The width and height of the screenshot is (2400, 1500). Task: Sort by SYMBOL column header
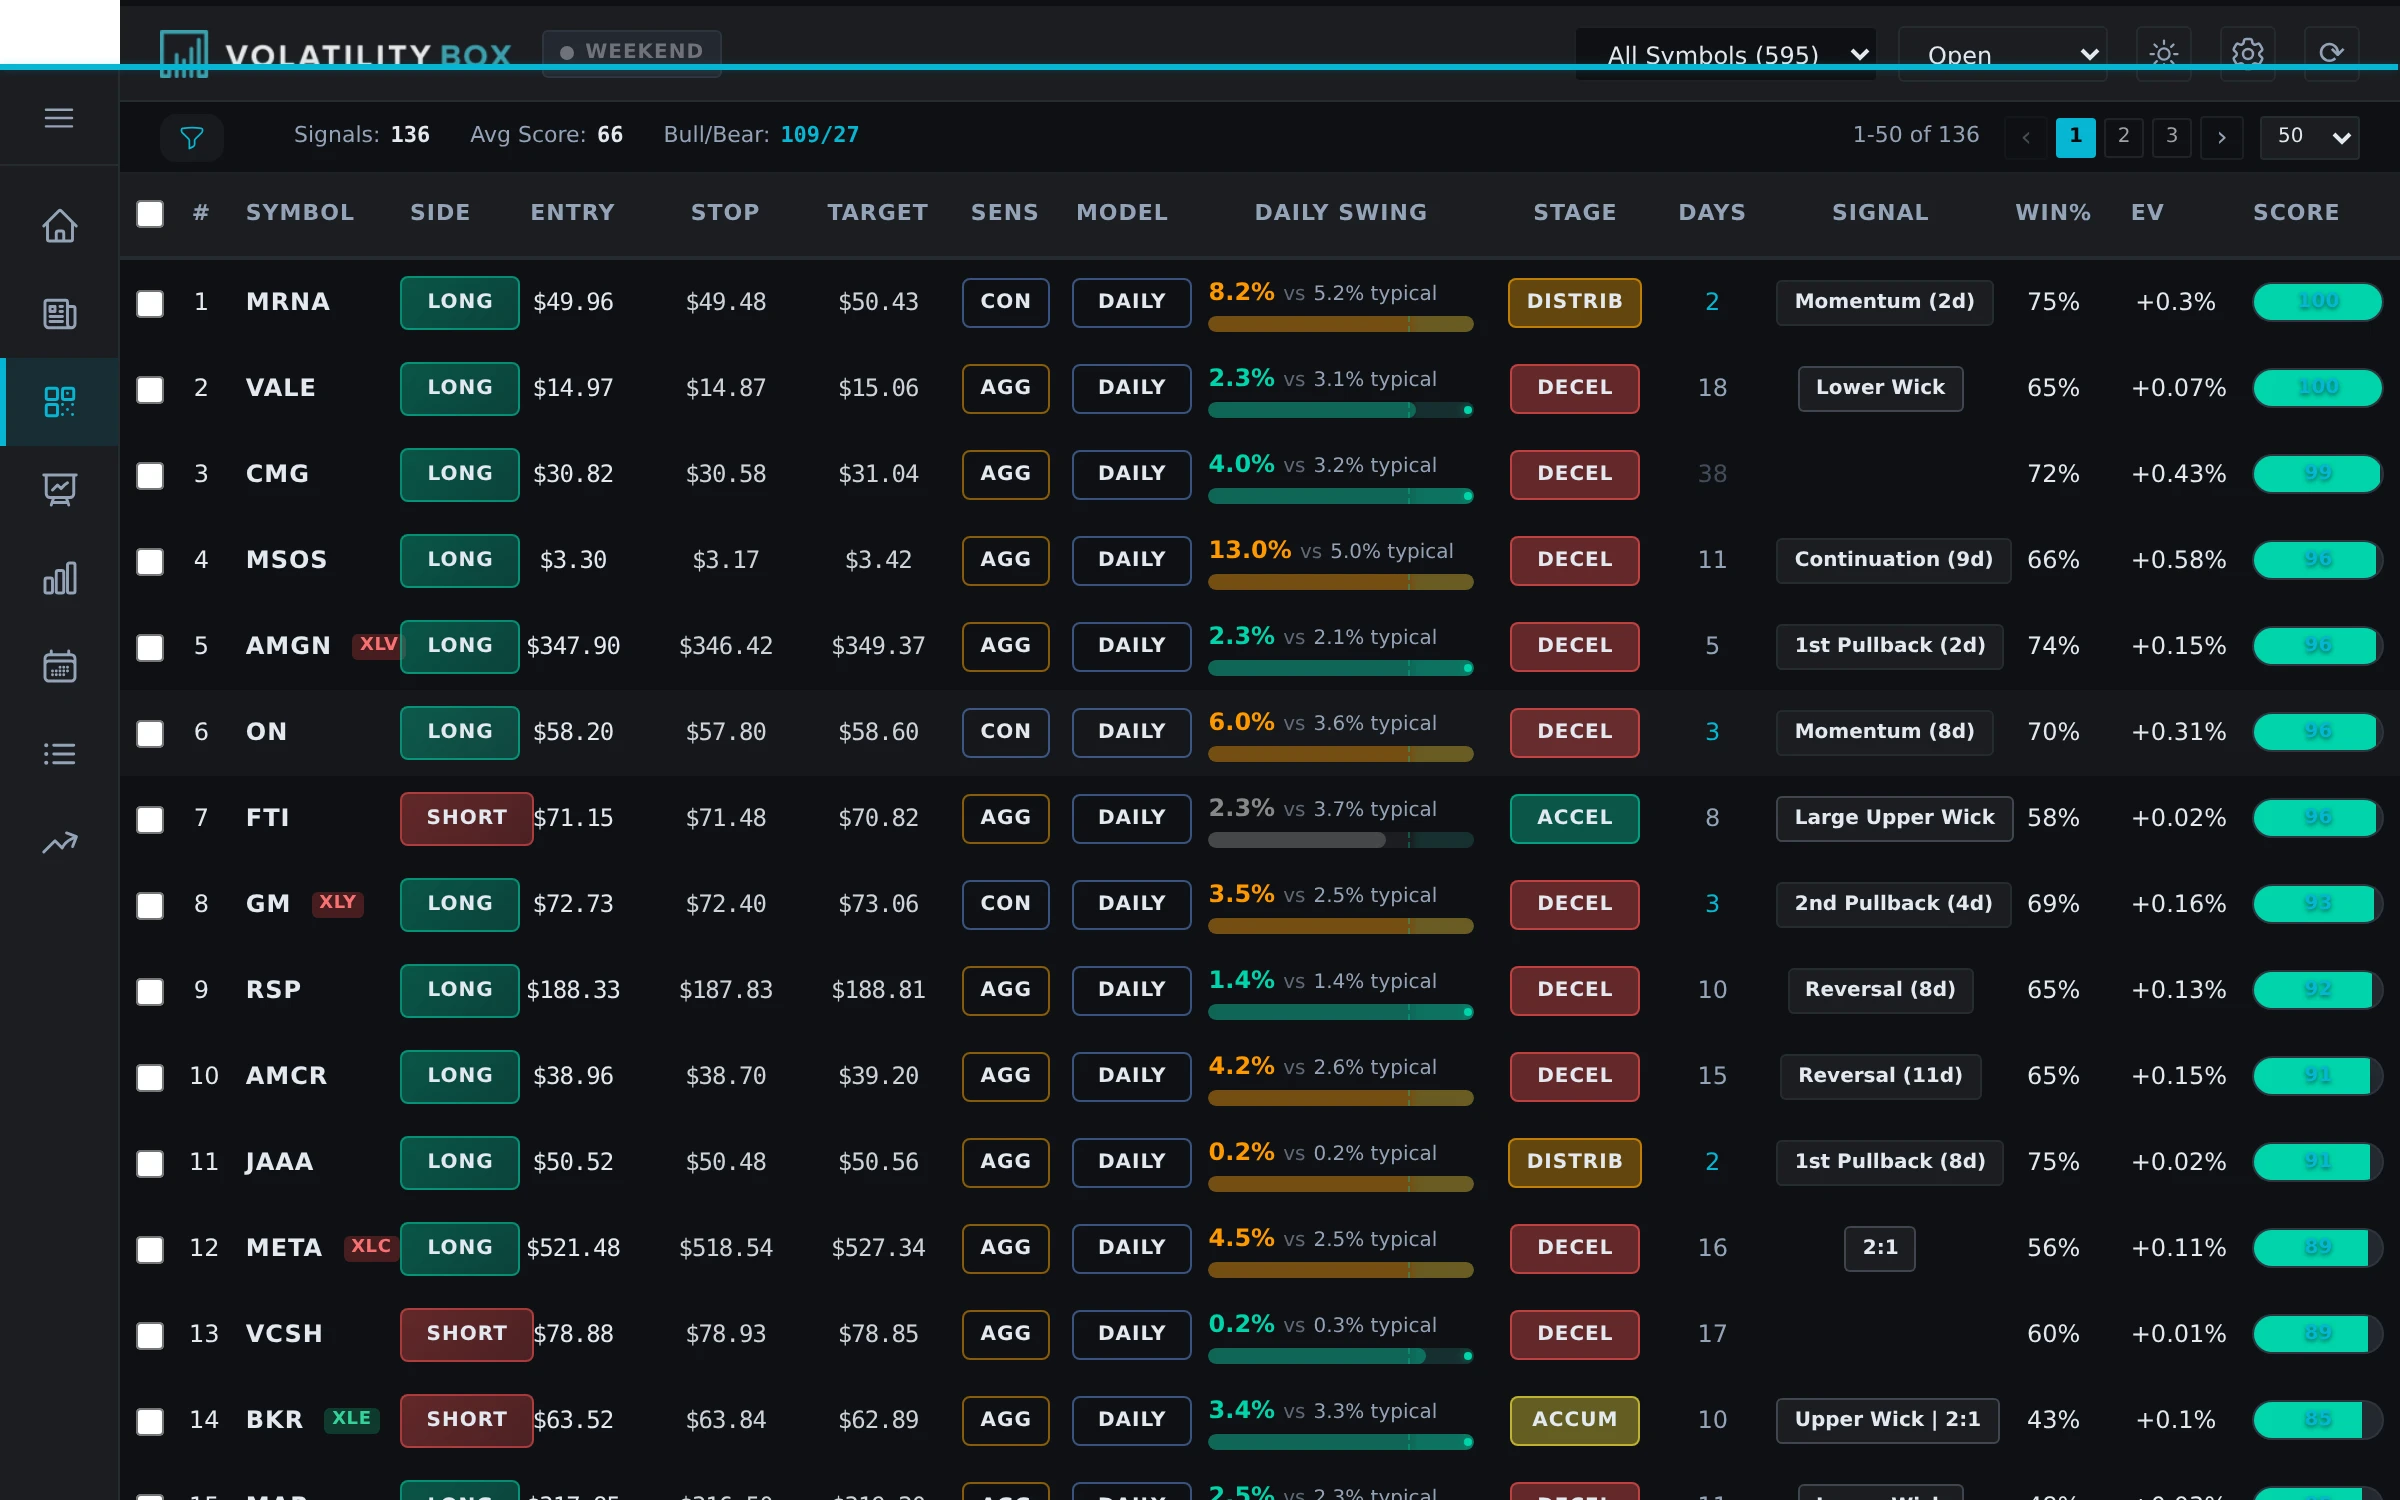point(300,212)
